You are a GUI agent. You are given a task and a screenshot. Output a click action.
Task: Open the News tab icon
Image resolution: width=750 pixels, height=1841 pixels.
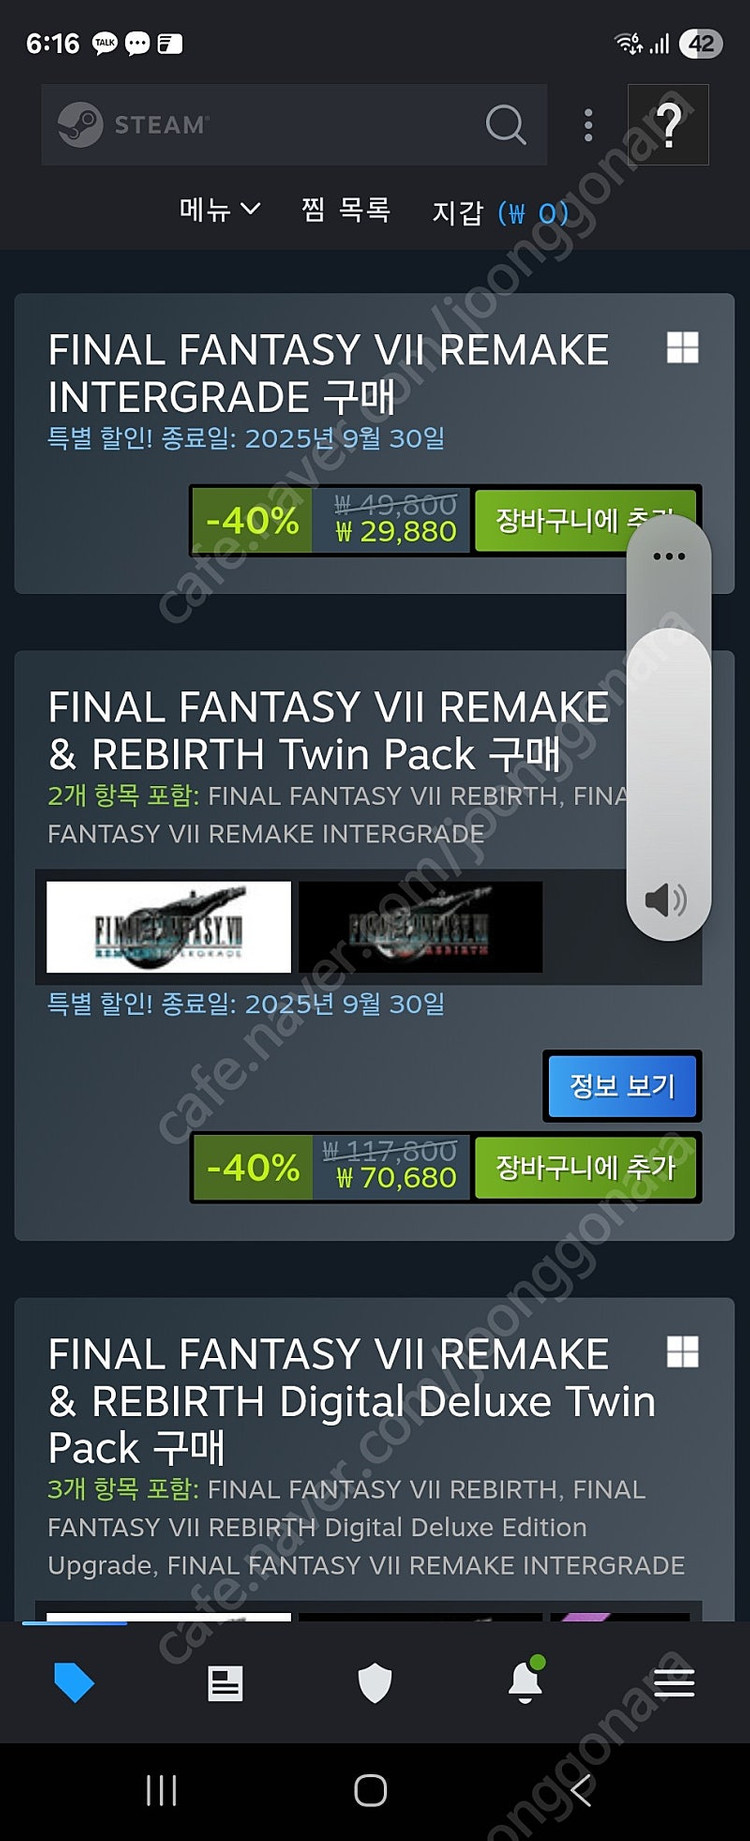click(x=225, y=1683)
